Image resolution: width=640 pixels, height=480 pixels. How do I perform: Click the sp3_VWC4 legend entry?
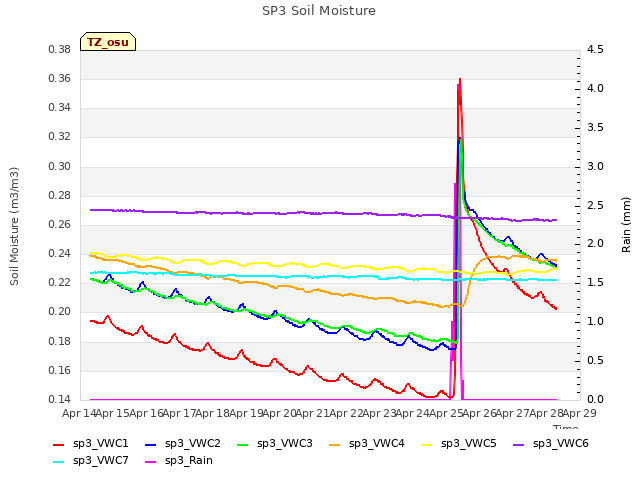367,444
